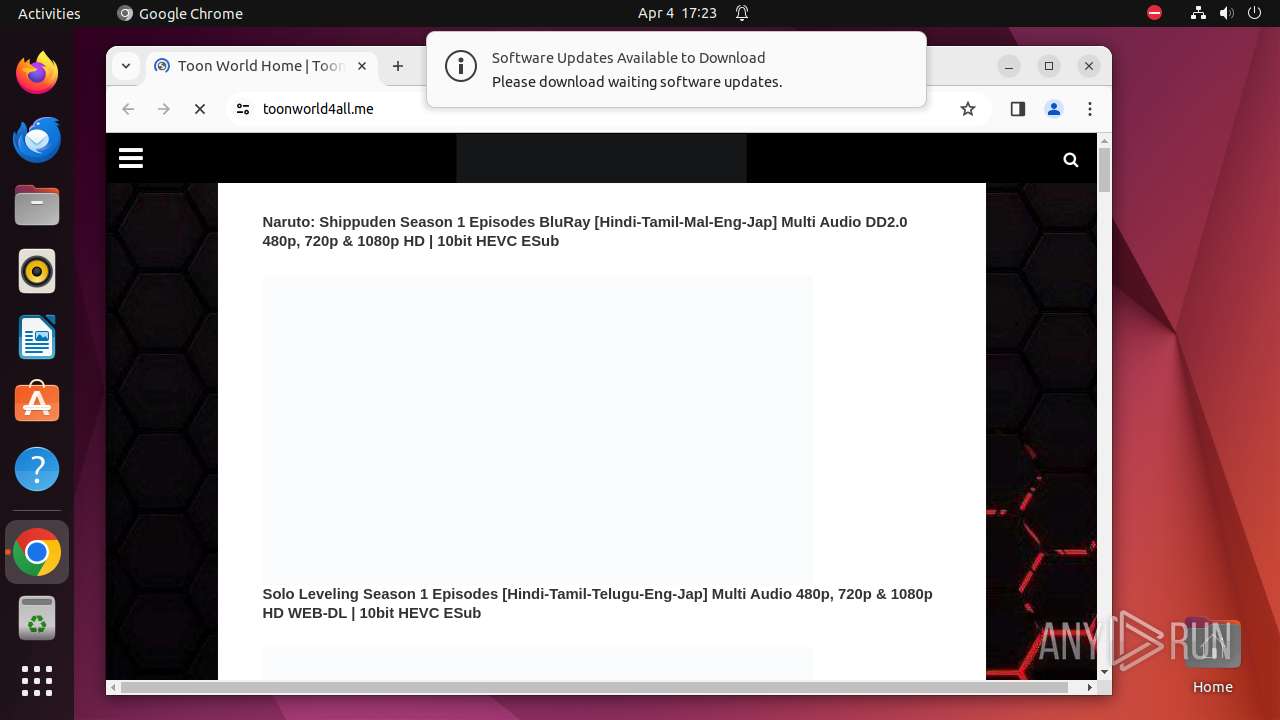
Task: Toggle the Chrome side panel
Action: coord(1018,109)
